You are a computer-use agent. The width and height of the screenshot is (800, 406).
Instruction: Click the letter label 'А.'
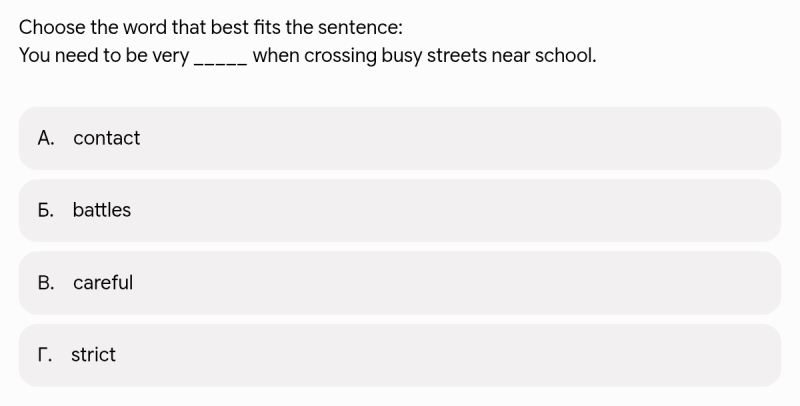point(46,138)
